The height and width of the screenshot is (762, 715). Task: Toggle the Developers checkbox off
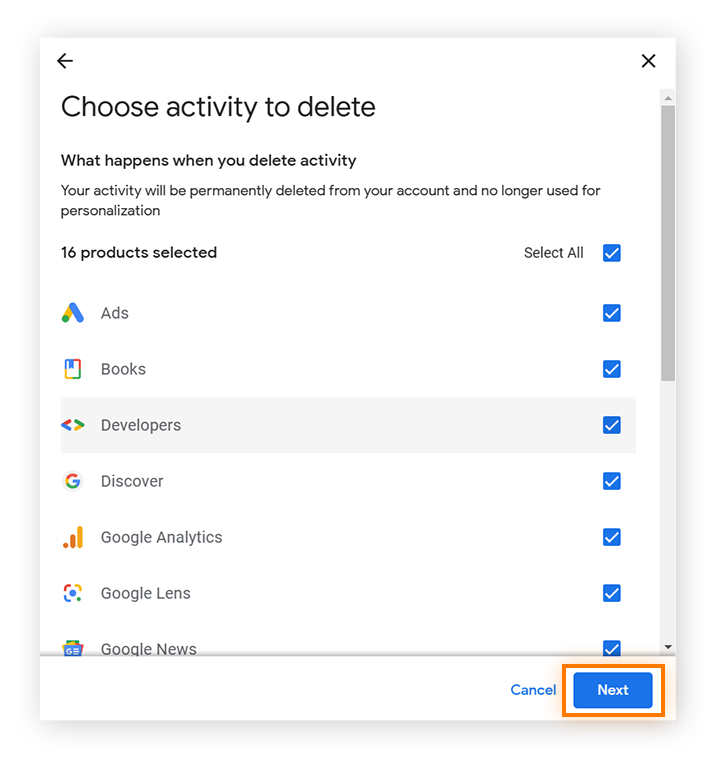click(x=611, y=425)
